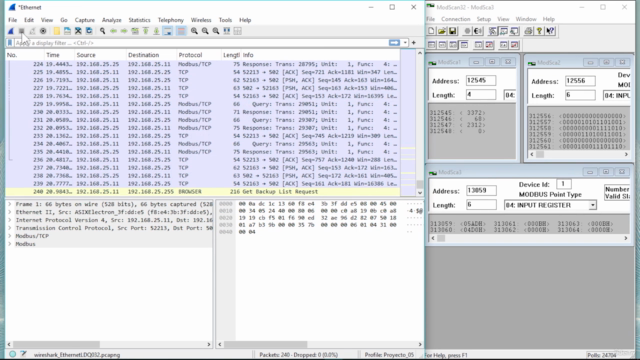Open ModScan About with the question mark icon
The image size is (640, 360).
[x=539, y=31]
